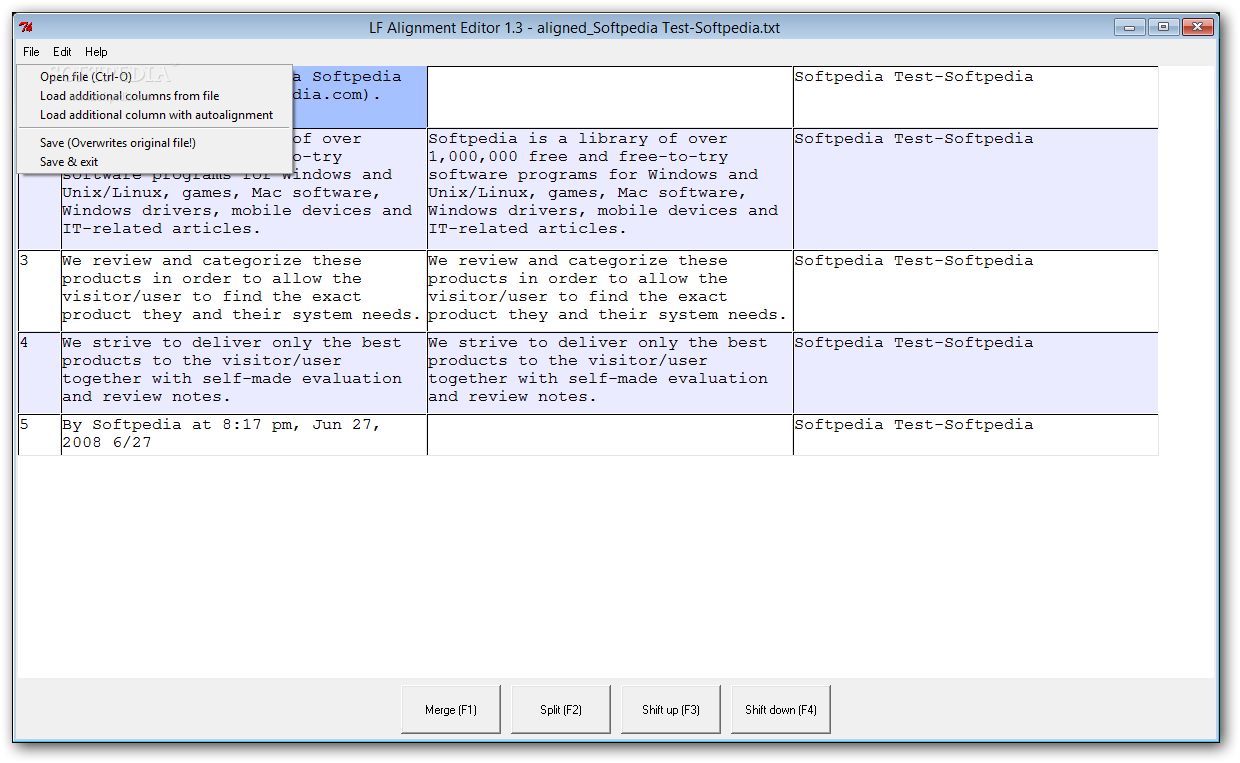The width and height of the screenshot is (1240, 763).
Task: Click the Shift down (F4) button
Action: pos(781,710)
